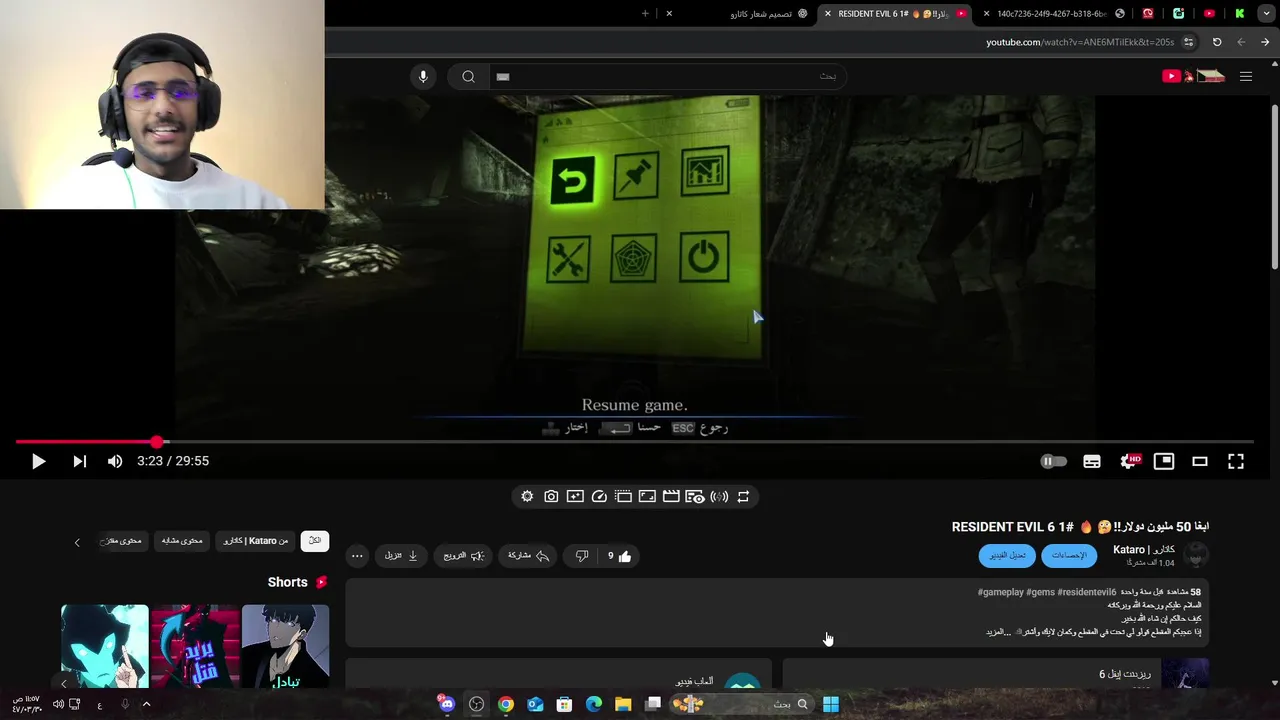Image resolution: width=1280 pixels, height=720 pixels.
Task: Open site settings tune icon in address bar
Action: point(1188,42)
